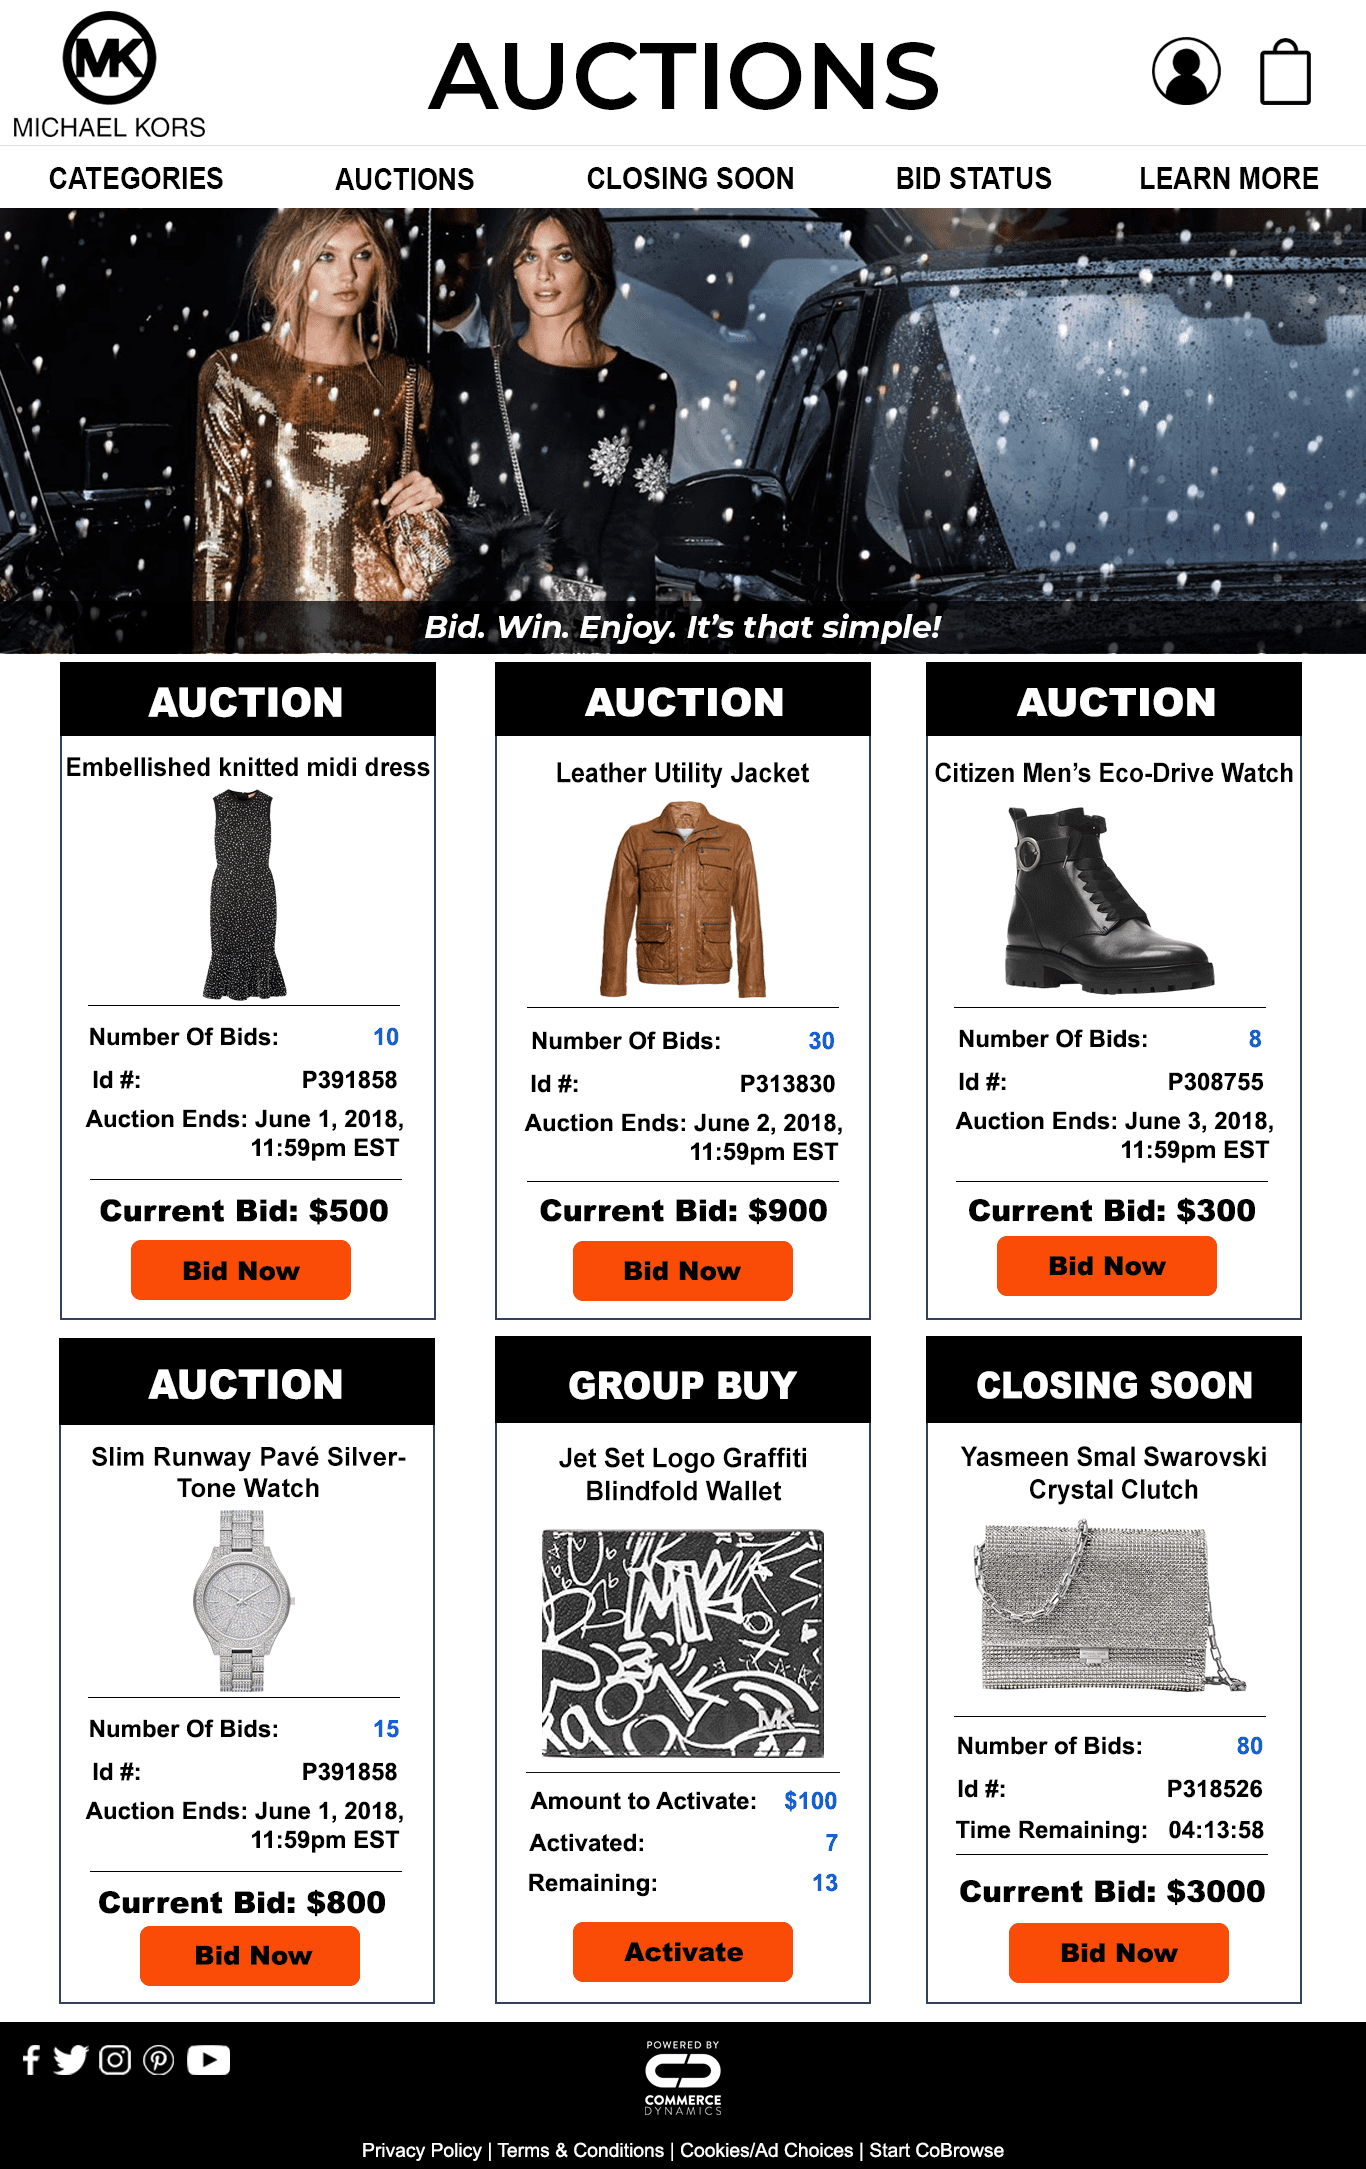
Task: Bid Now on Leather Utility Jacket
Action: 683,1271
